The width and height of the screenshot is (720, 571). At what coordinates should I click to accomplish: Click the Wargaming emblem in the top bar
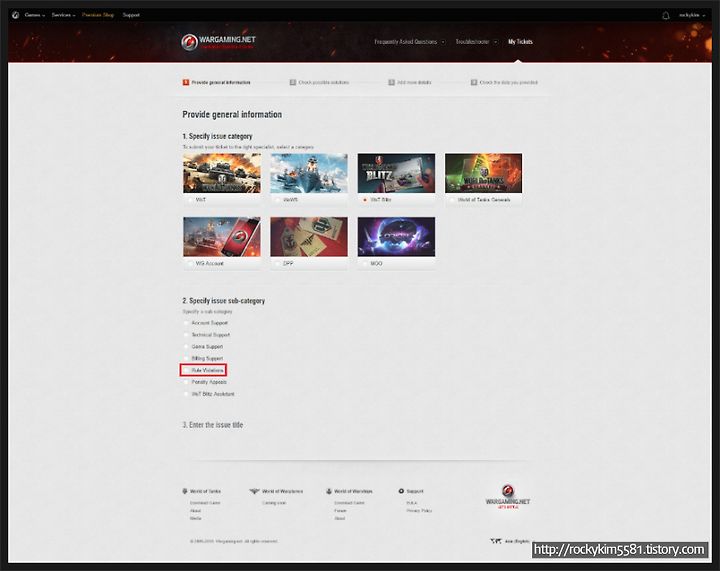click(15, 15)
